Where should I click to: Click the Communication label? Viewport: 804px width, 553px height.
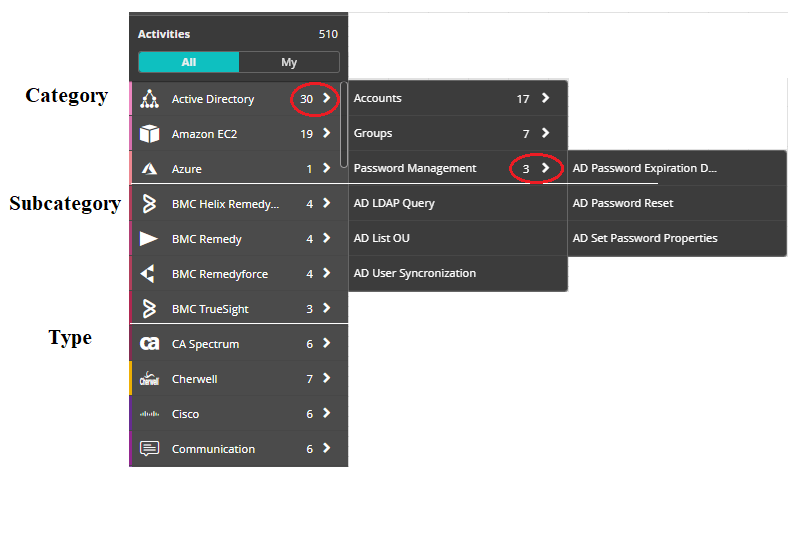point(213,449)
